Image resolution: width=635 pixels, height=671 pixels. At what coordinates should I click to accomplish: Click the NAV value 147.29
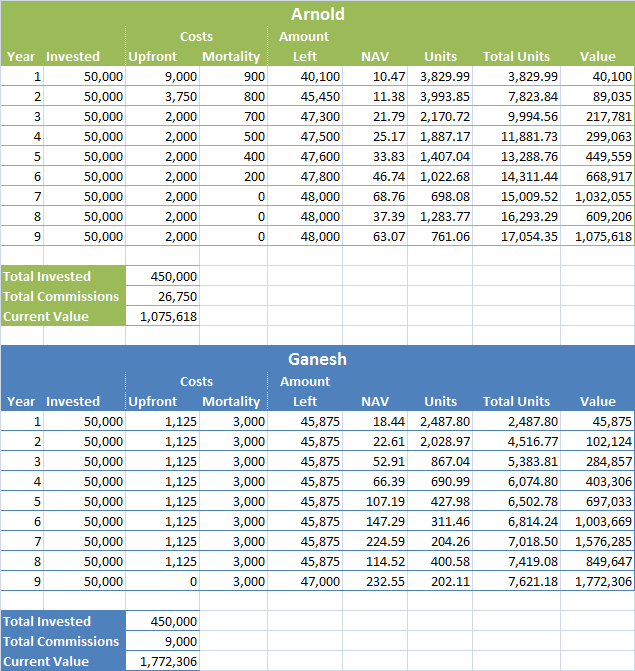[x=385, y=521]
